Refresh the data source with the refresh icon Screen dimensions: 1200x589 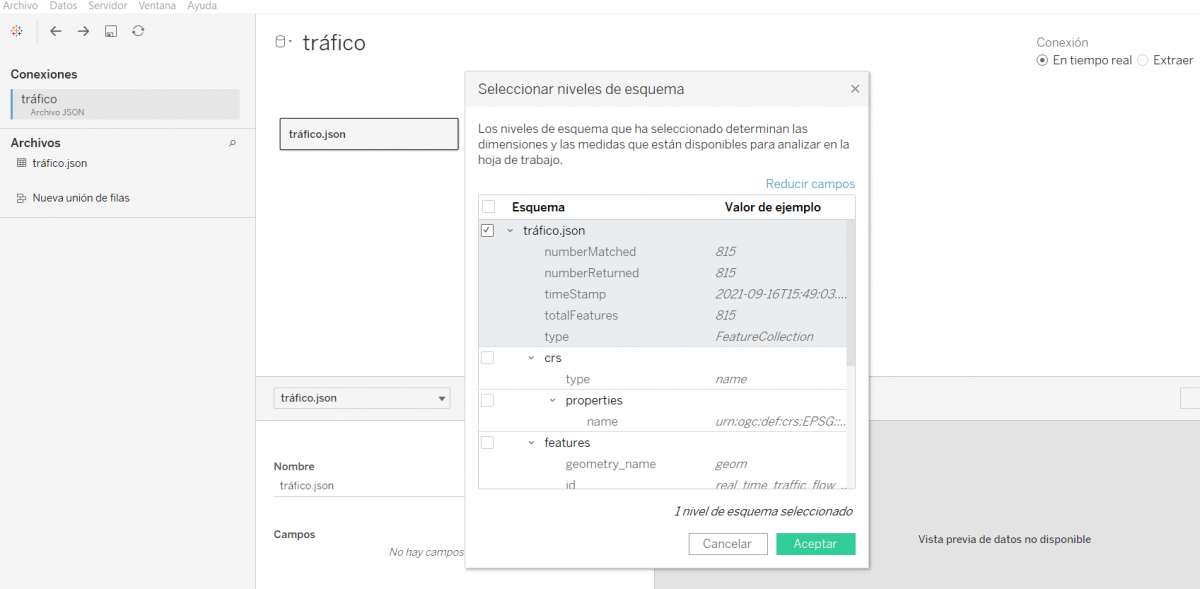137,31
